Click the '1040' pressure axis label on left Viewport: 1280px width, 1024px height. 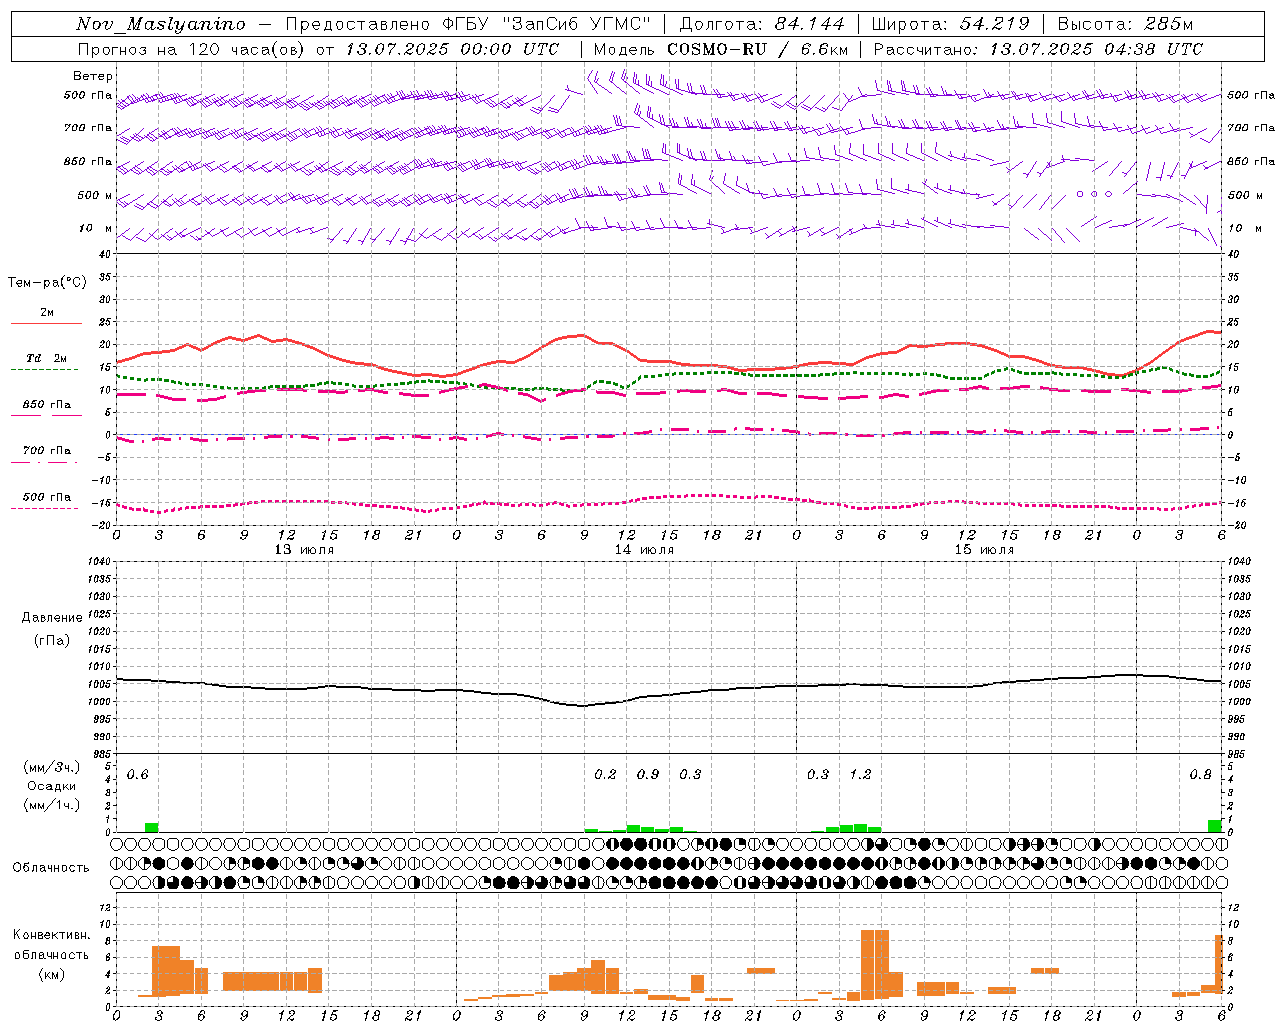pyautogui.click(x=100, y=561)
